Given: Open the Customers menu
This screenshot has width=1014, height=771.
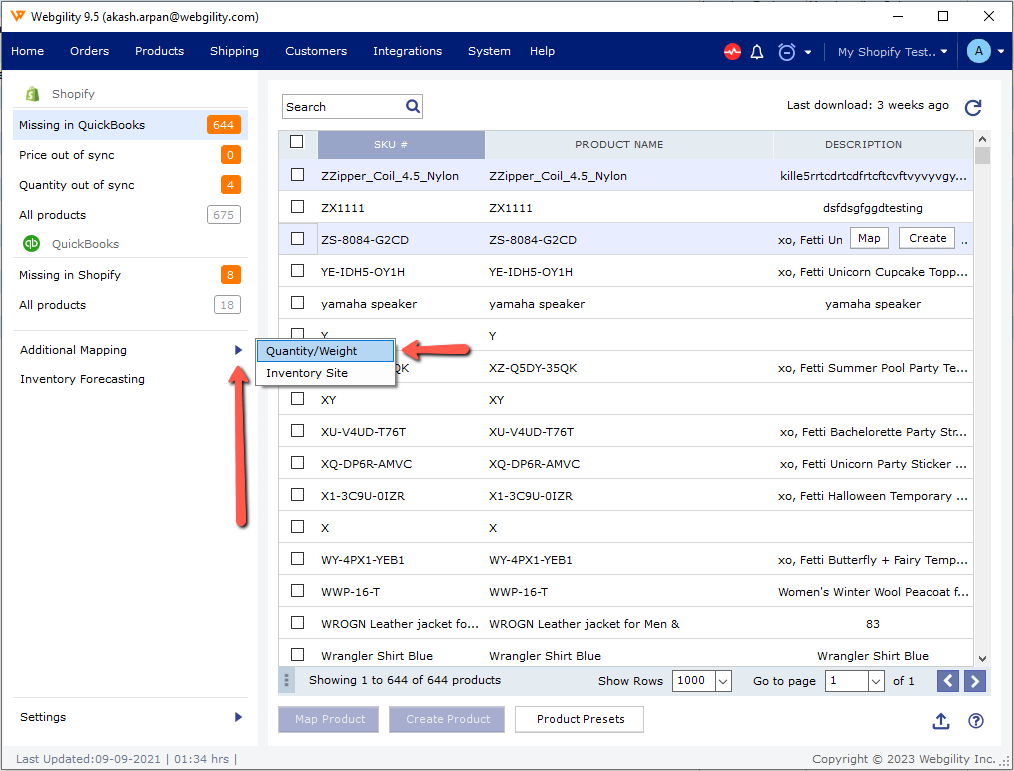Looking at the screenshot, I should [x=316, y=51].
